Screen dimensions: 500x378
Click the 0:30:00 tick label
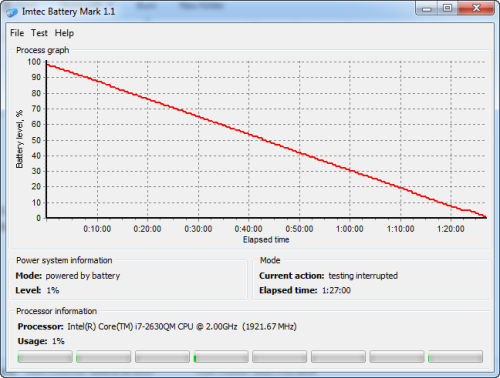(198, 229)
